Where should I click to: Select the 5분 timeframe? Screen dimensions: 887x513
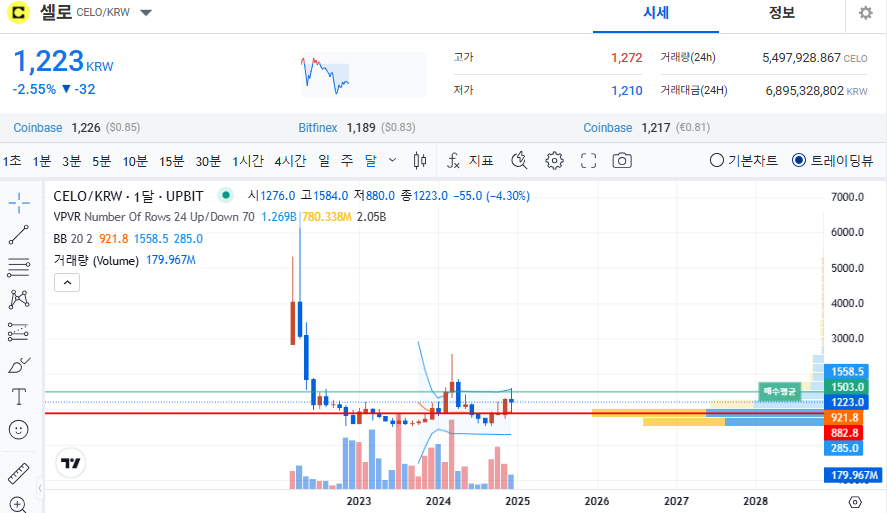(101, 161)
